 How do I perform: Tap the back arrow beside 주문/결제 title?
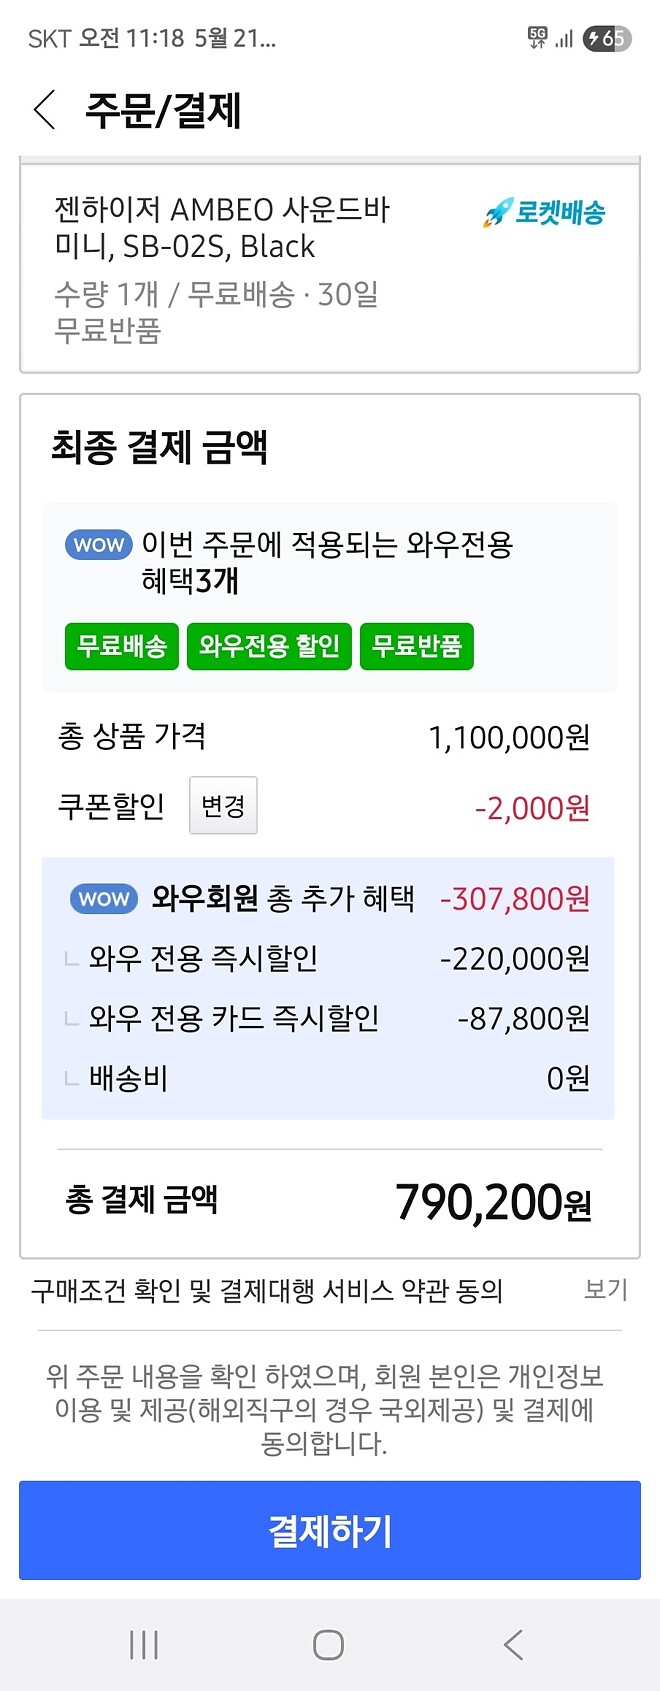pyautogui.click(x=44, y=112)
